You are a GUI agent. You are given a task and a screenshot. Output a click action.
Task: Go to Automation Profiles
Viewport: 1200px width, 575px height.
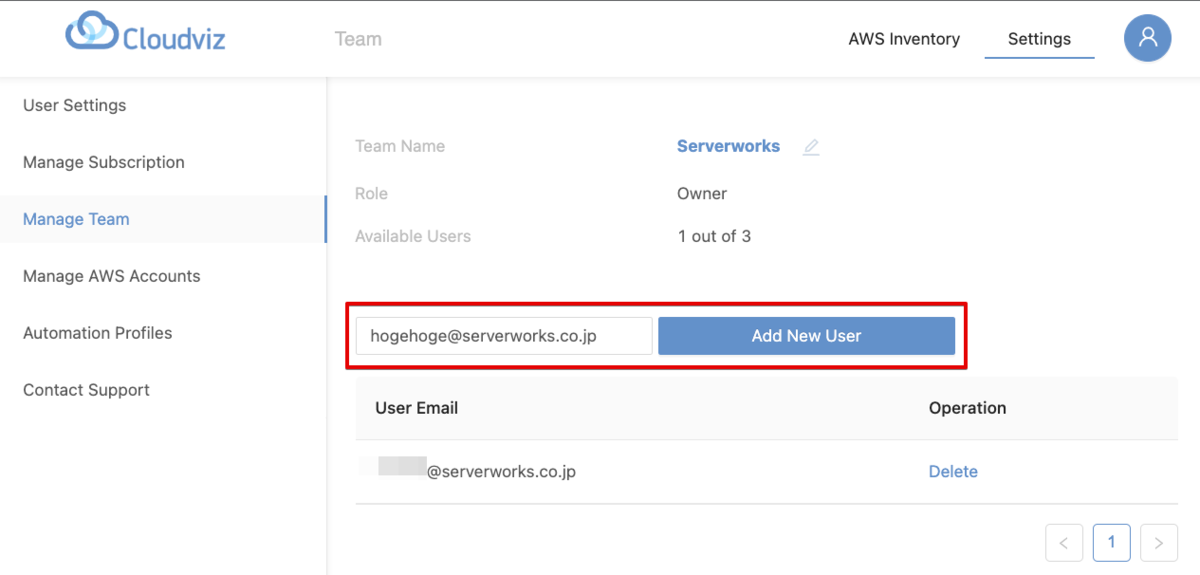pyautogui.click(x=98, y=333)
